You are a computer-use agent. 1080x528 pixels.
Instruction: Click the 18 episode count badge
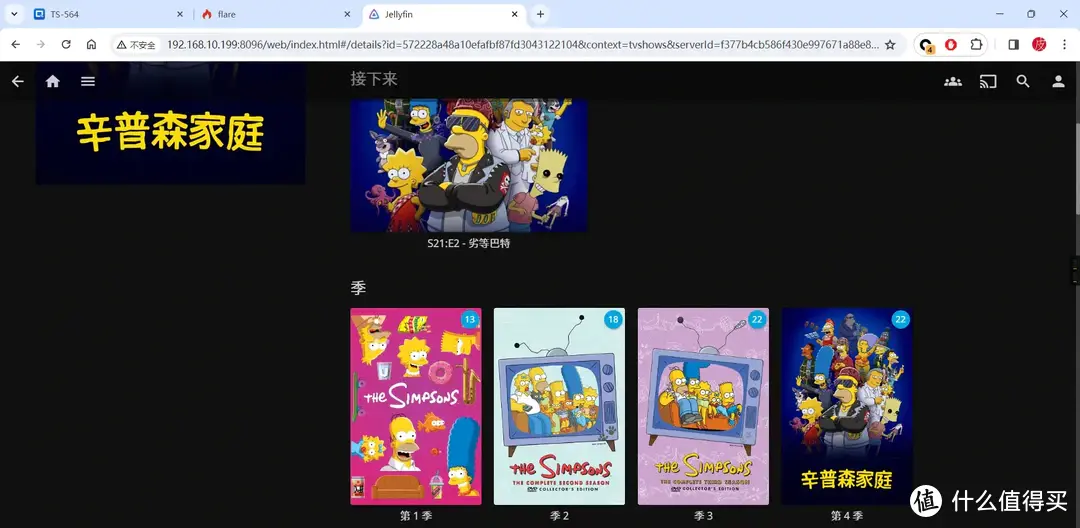(x=613, y=319)
